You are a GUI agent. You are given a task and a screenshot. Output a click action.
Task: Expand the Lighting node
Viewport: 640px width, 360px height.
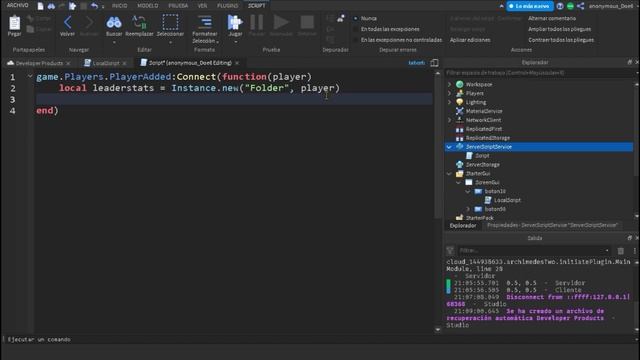[x=449, y=102]
